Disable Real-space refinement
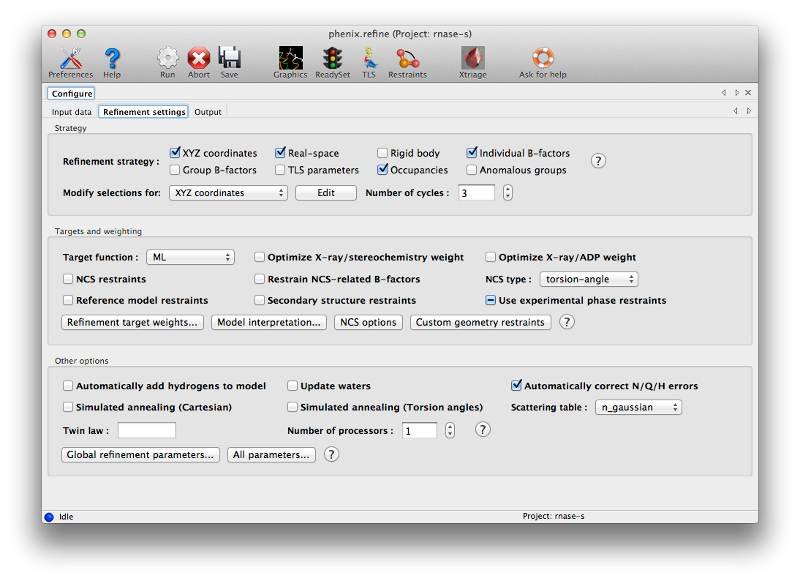Screen dimensions: 800x581 coord(279,152)
